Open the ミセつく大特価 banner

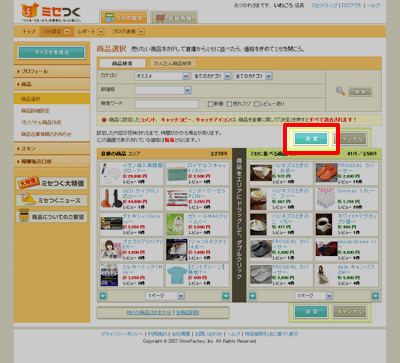point(52,183)
